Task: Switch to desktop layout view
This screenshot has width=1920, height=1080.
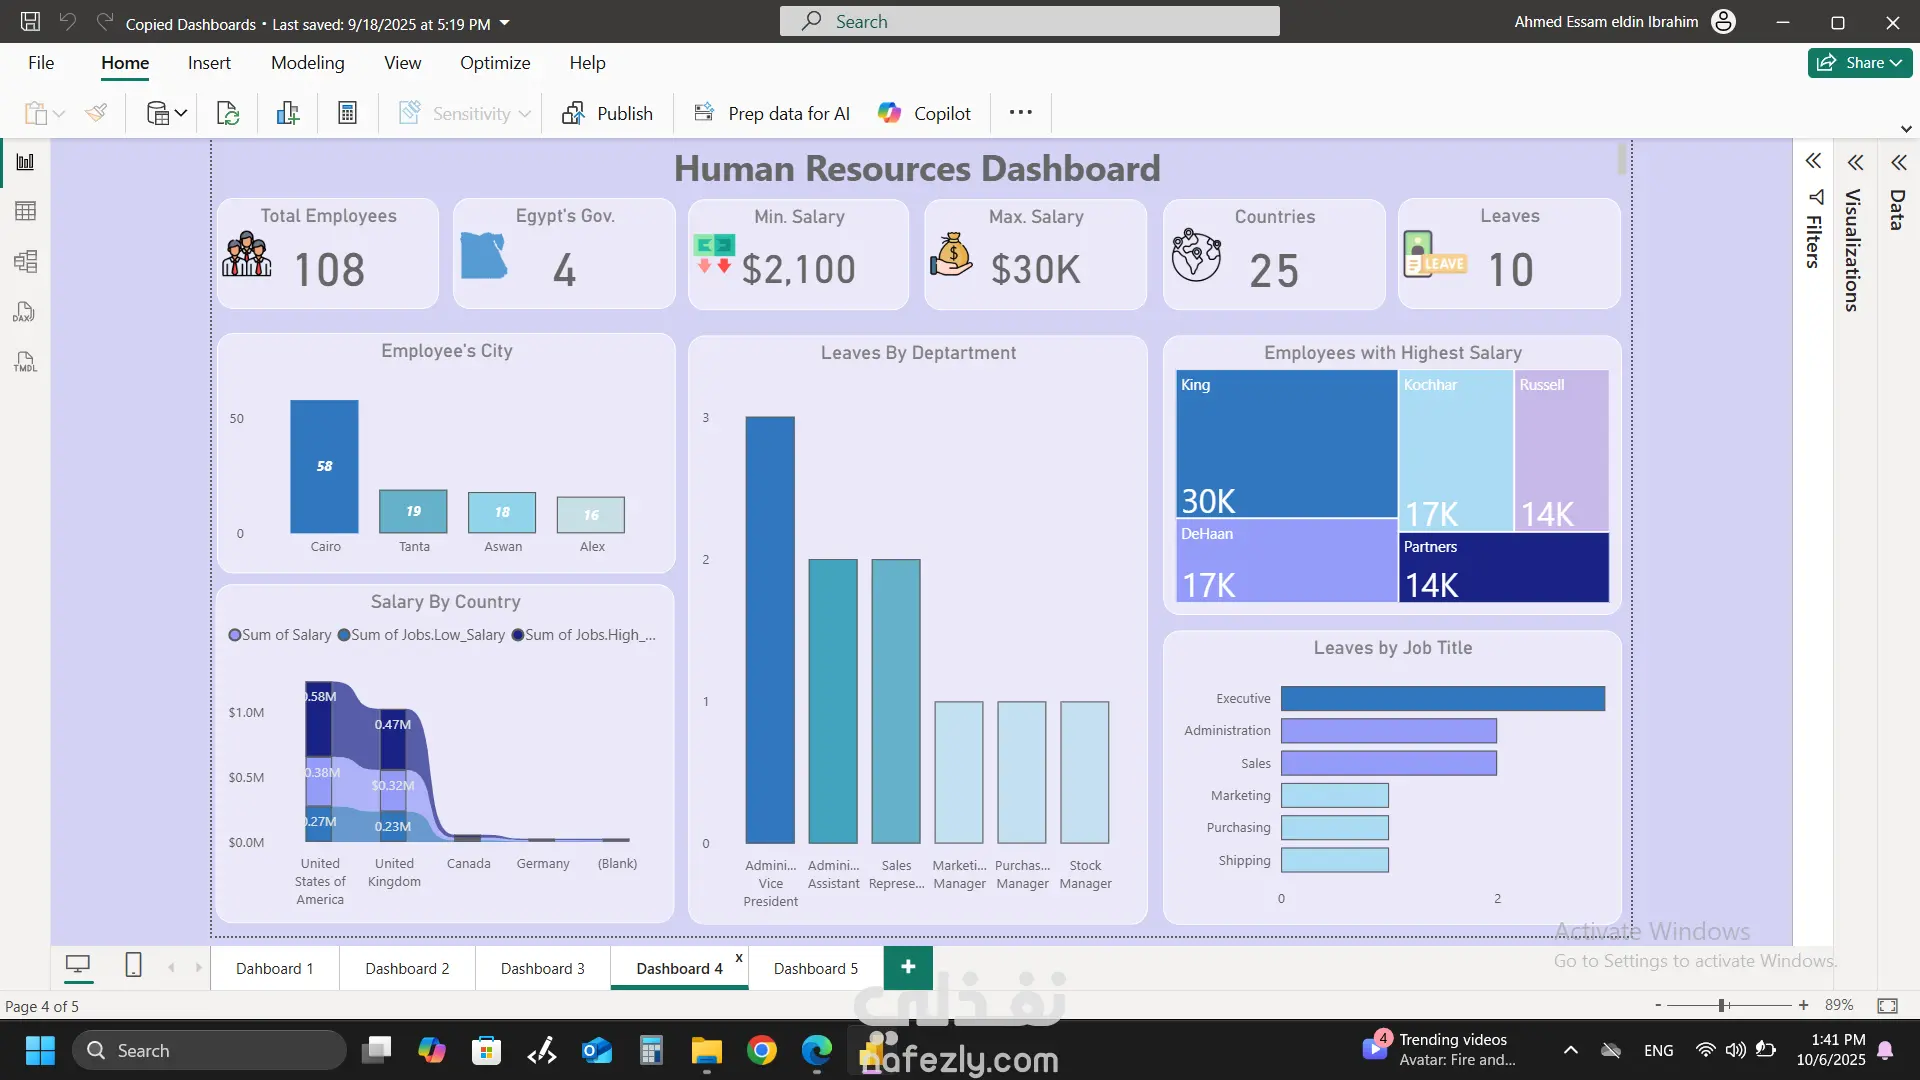Action: 78,965
